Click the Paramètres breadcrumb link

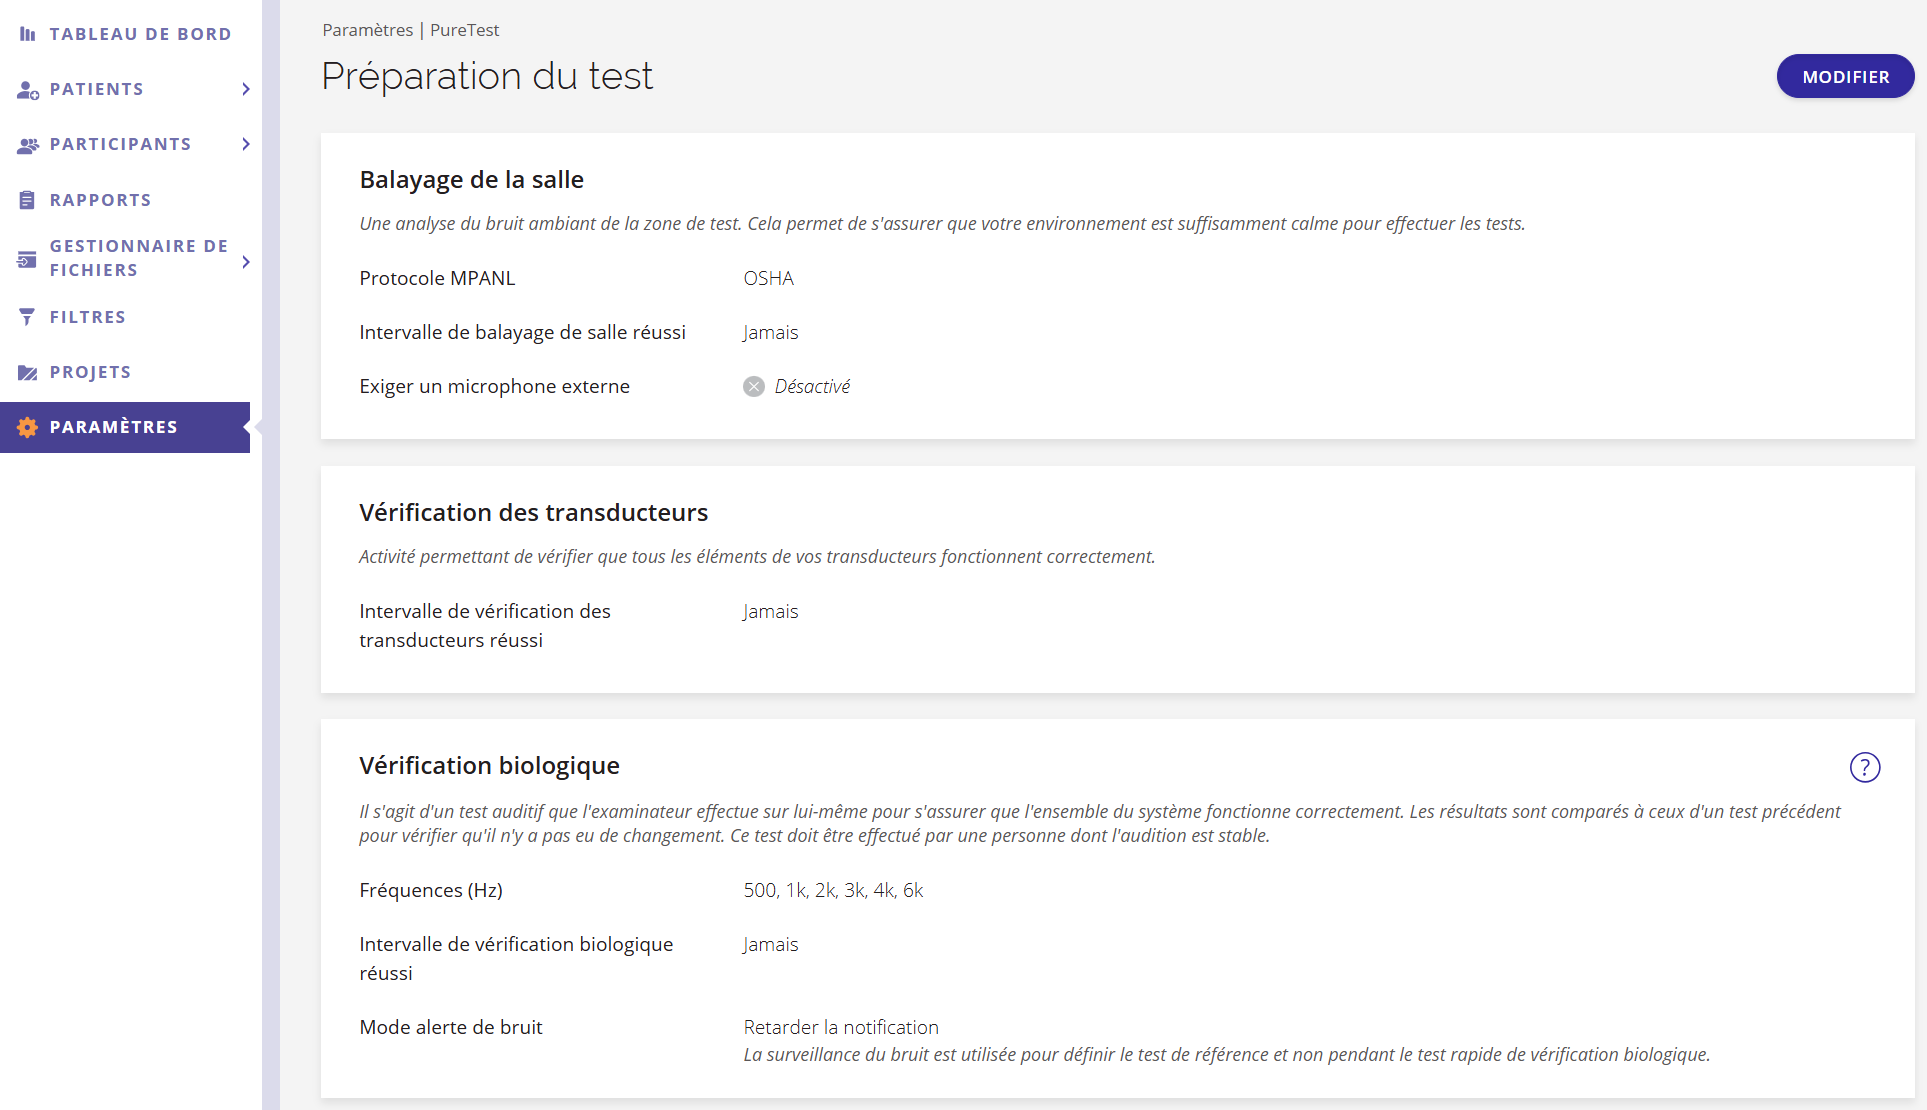pyautogui.click(x=367, y=30)
